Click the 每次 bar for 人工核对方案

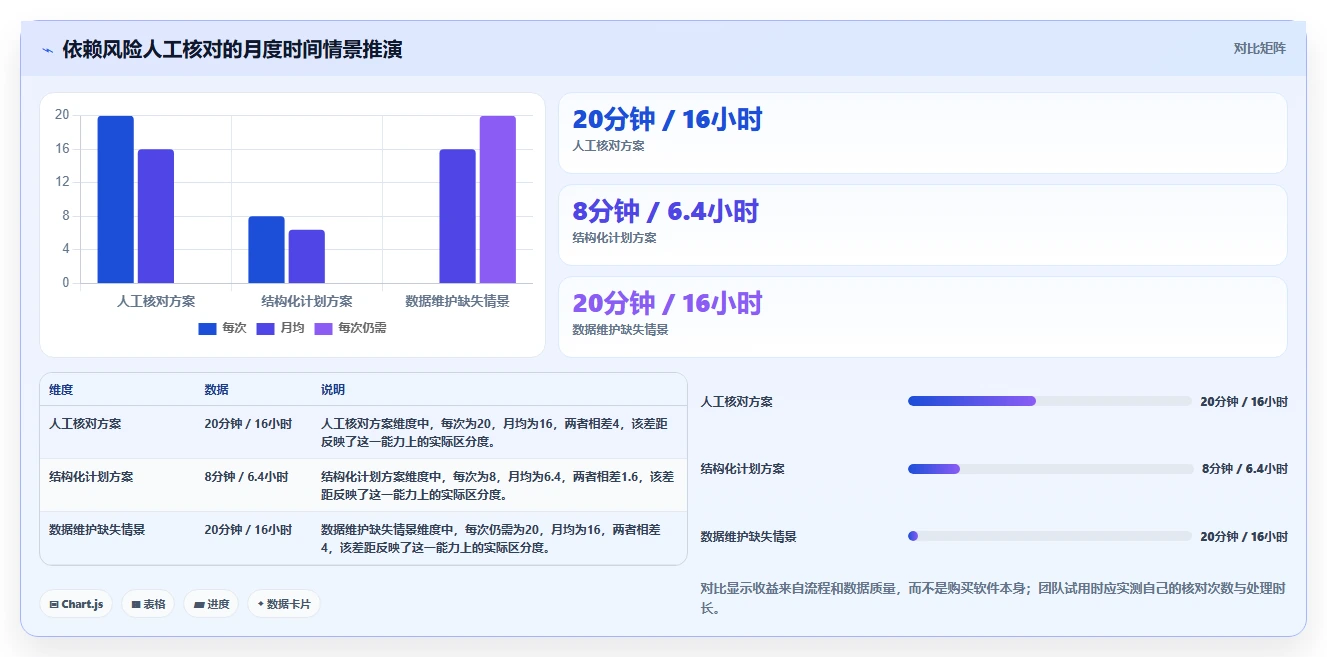[x=116, y=199]
